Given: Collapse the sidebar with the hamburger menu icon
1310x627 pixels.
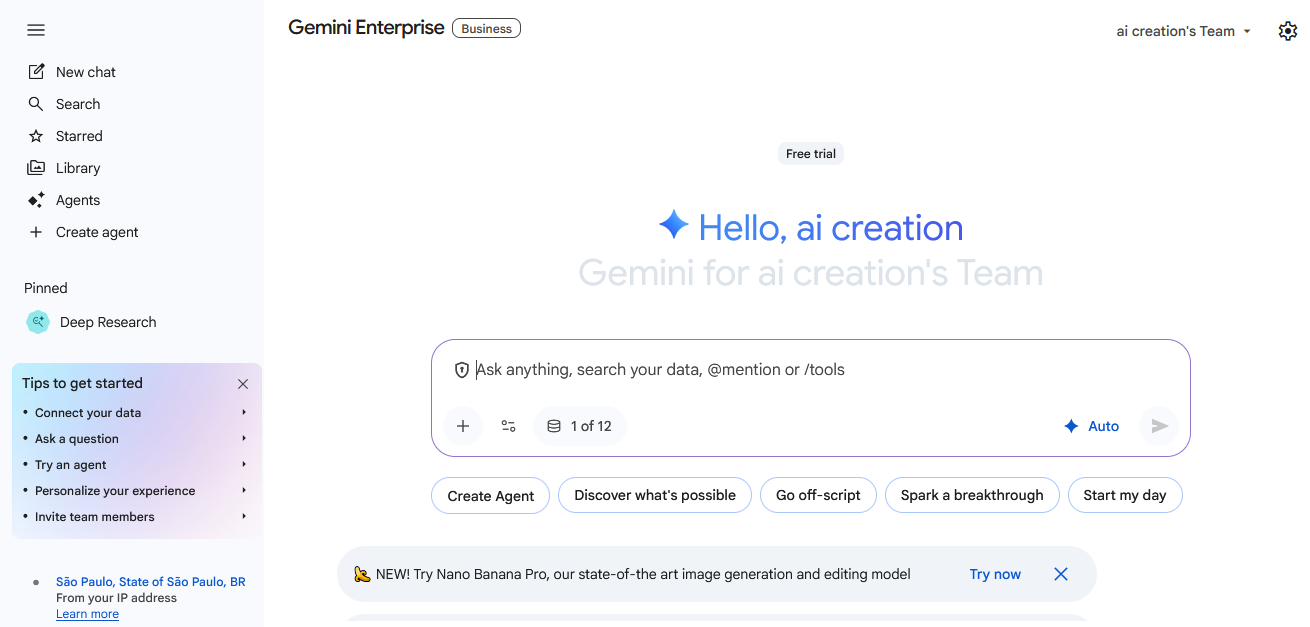Looking at the screenshot, I should (x=36, y=30).
